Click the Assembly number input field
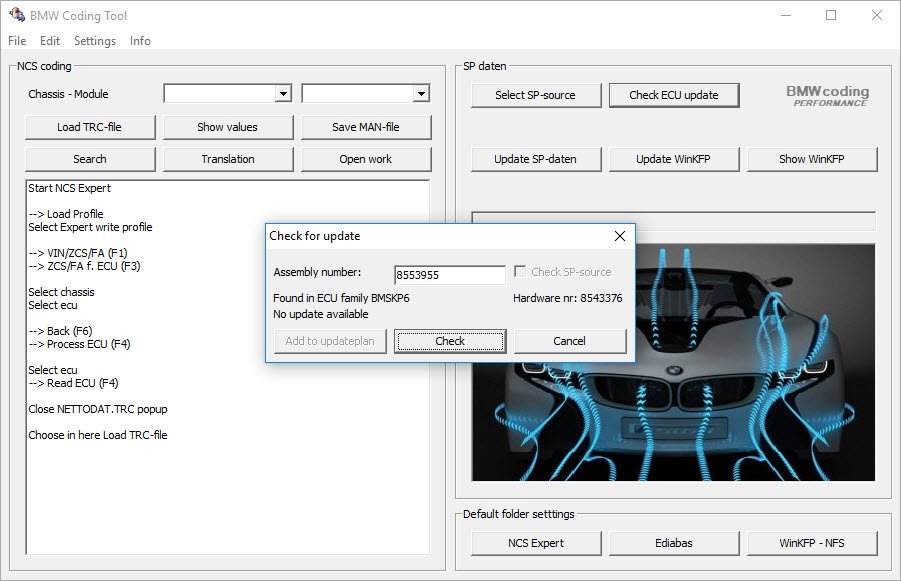The height and width of the screenshot is (581, 901). click(x=449, y=273)
